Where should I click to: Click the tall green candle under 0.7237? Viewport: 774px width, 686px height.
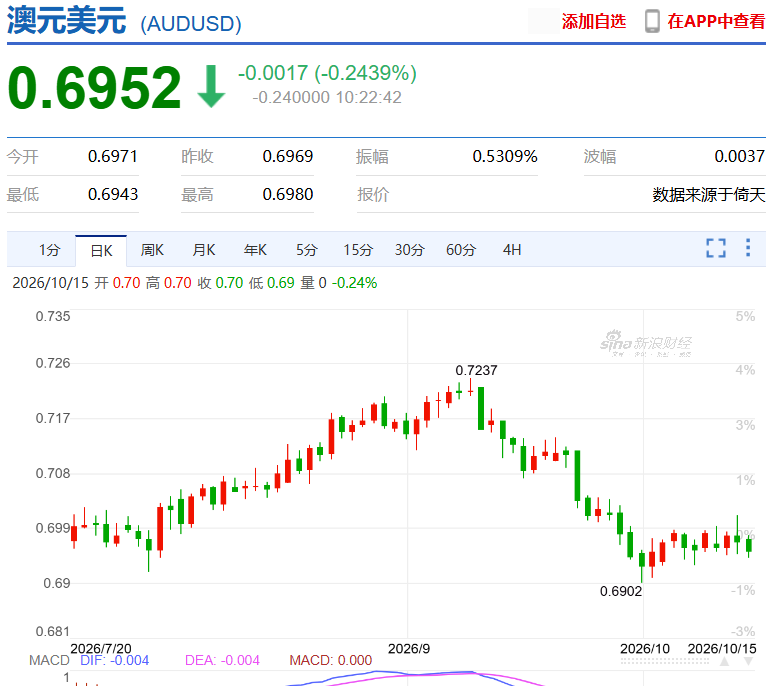coord(481,409)
